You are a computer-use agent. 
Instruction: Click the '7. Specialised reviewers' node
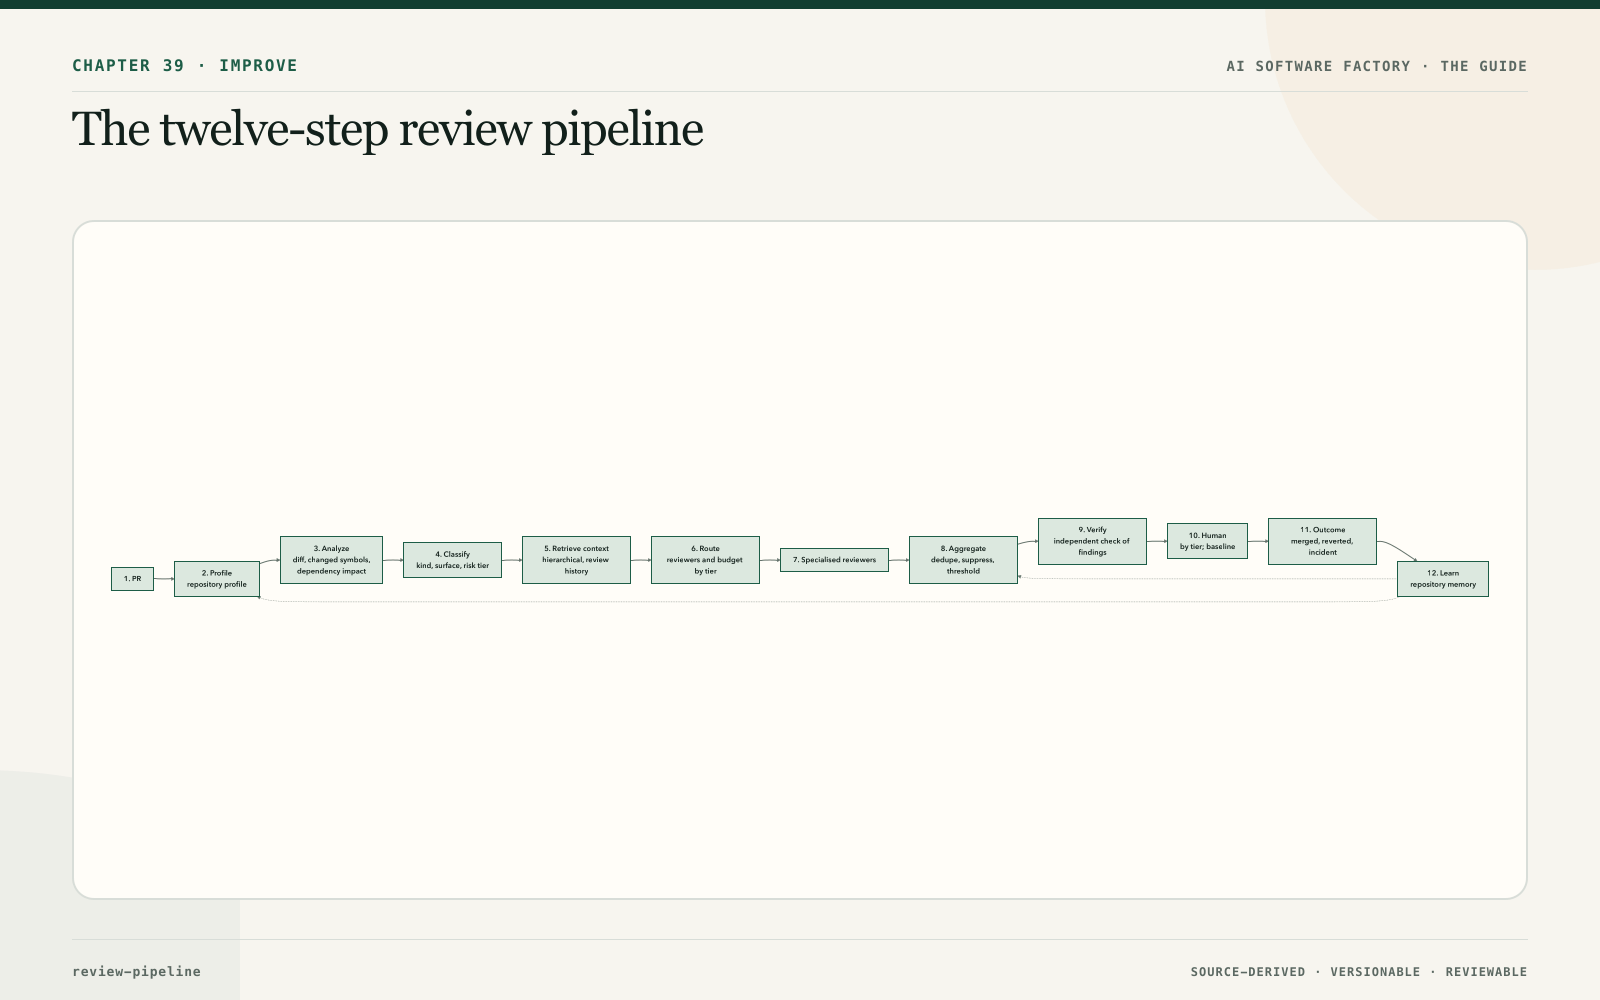(834, 560)
